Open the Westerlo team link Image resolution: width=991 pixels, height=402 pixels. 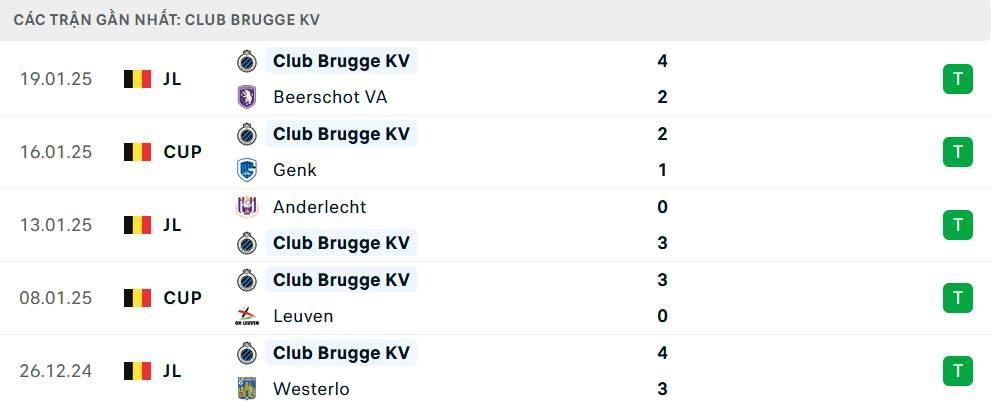pos(311,389)
